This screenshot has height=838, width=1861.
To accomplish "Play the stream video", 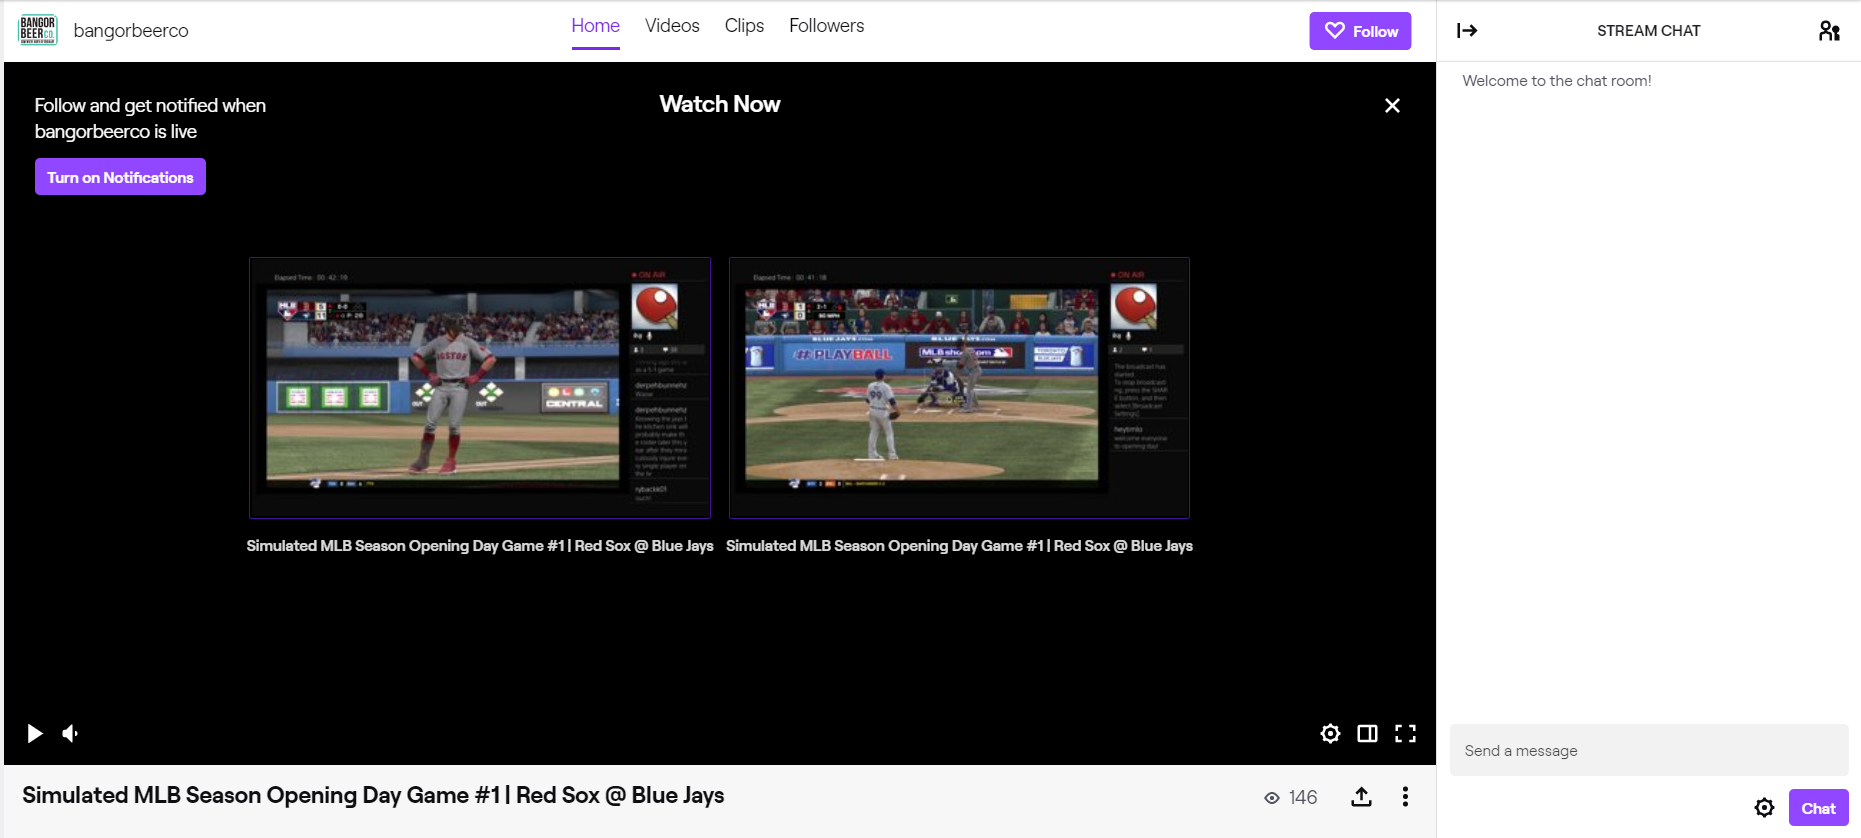I will click(x=35, y=733).
